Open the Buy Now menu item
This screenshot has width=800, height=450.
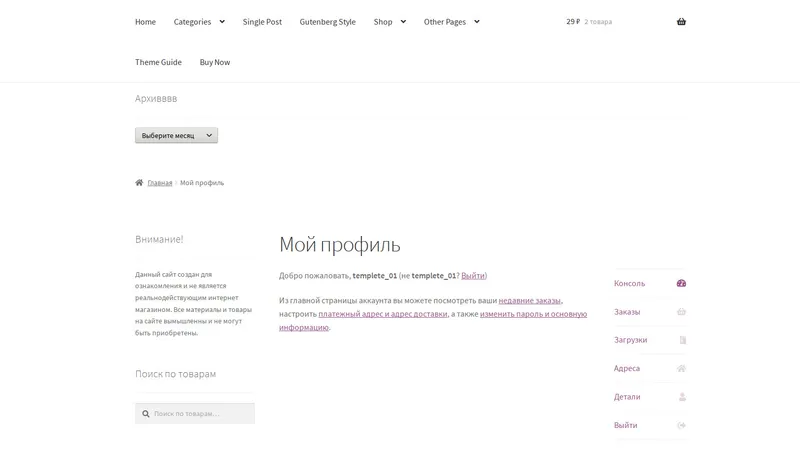point(215,62)
